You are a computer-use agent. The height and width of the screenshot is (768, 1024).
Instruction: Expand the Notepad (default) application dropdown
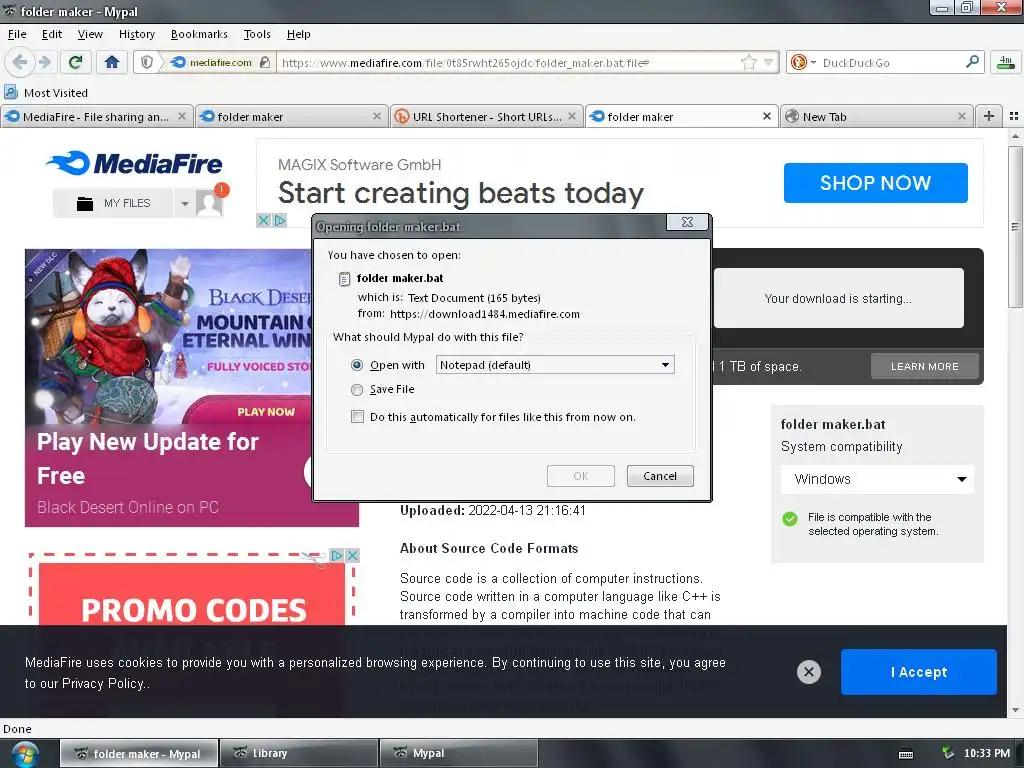coord(555,364)
